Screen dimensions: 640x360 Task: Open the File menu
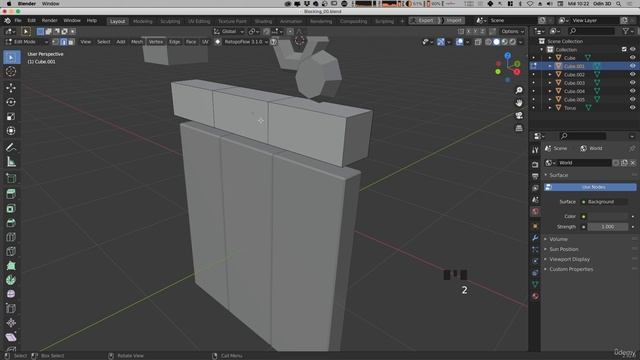(x=18, y=20)
